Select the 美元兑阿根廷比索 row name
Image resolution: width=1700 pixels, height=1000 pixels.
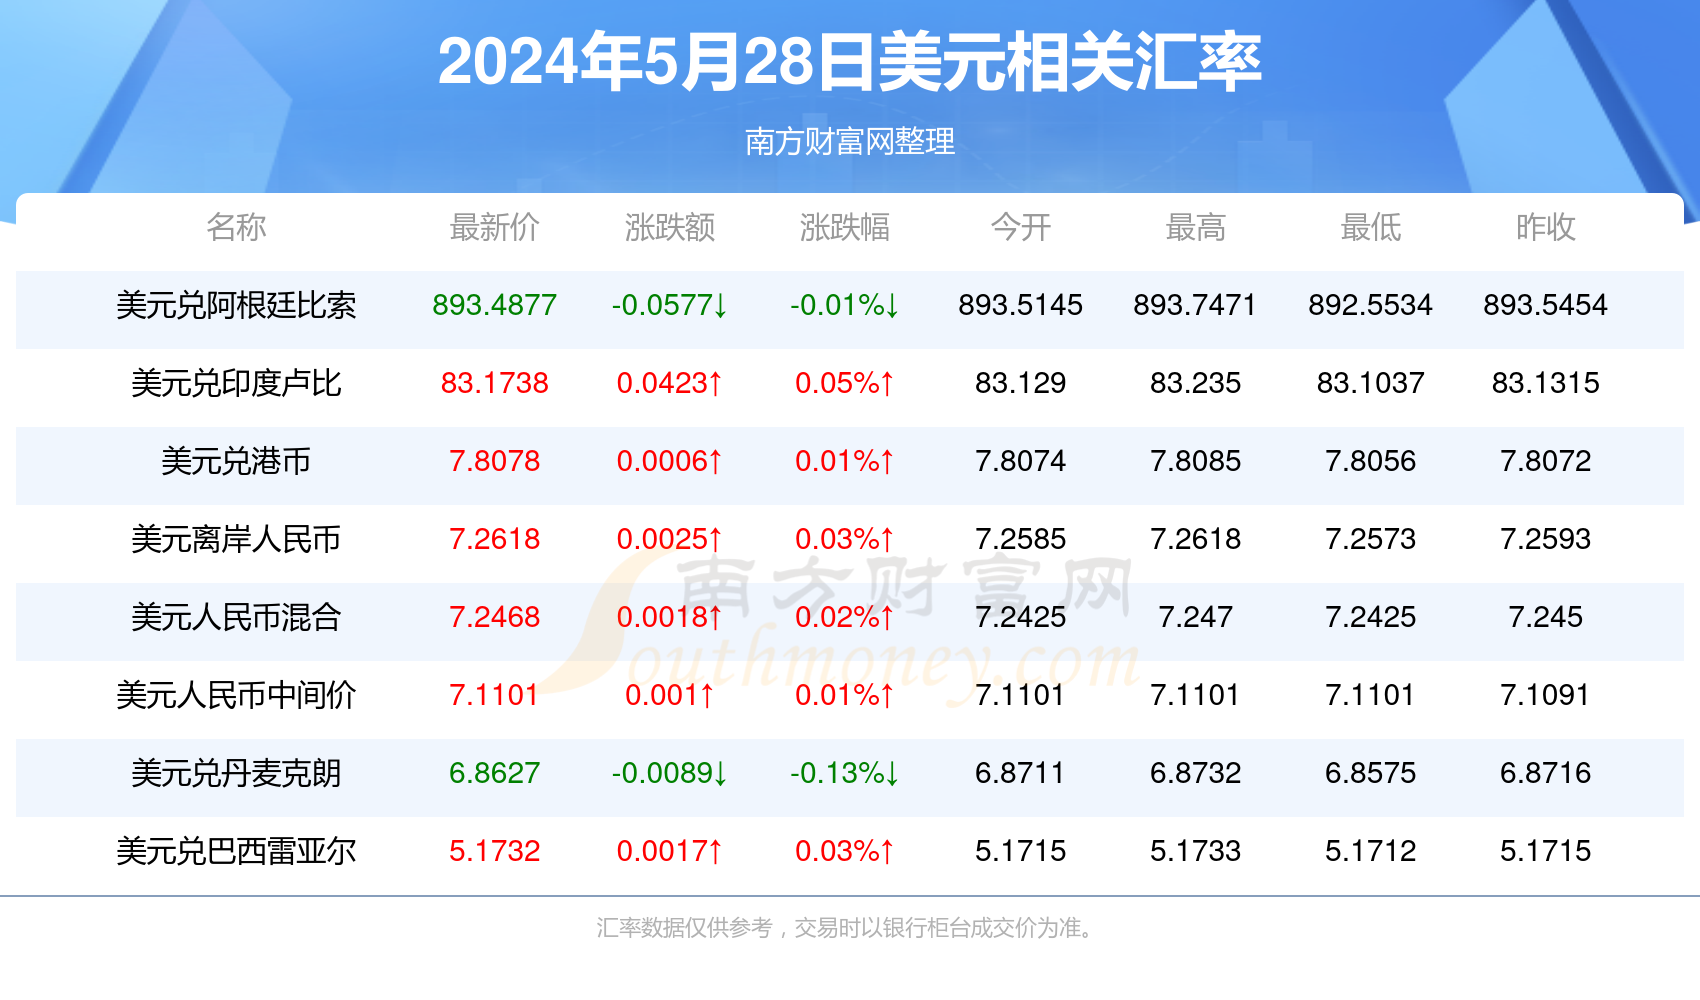point(236,305)
